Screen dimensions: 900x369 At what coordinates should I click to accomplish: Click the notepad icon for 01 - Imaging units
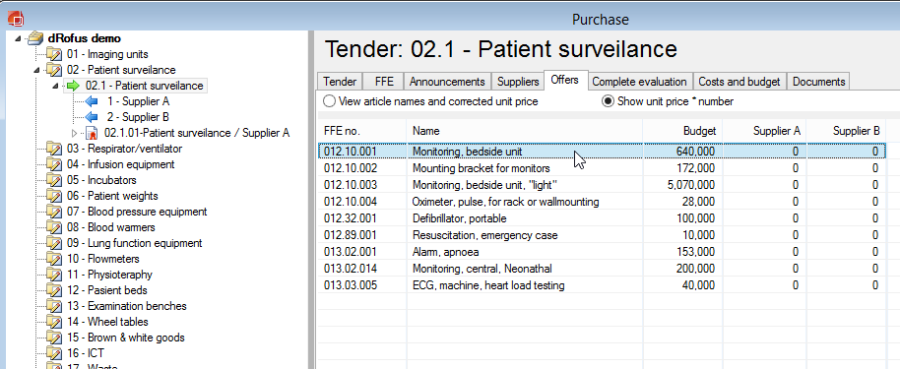click(54, 55)
